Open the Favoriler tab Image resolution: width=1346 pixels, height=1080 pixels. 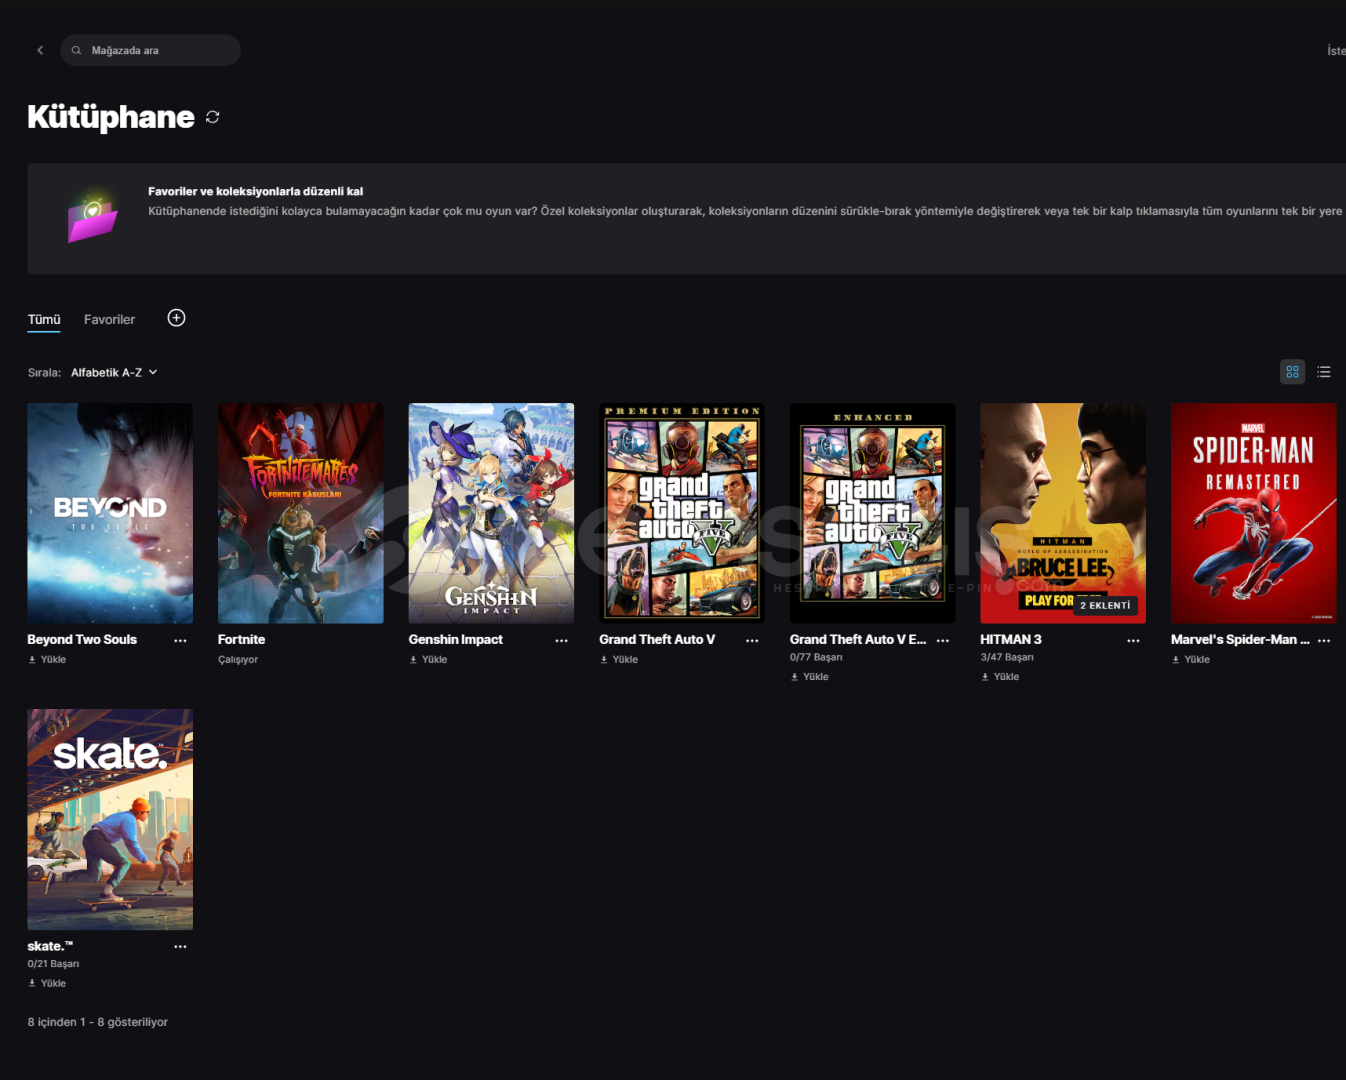pos(109,319)
